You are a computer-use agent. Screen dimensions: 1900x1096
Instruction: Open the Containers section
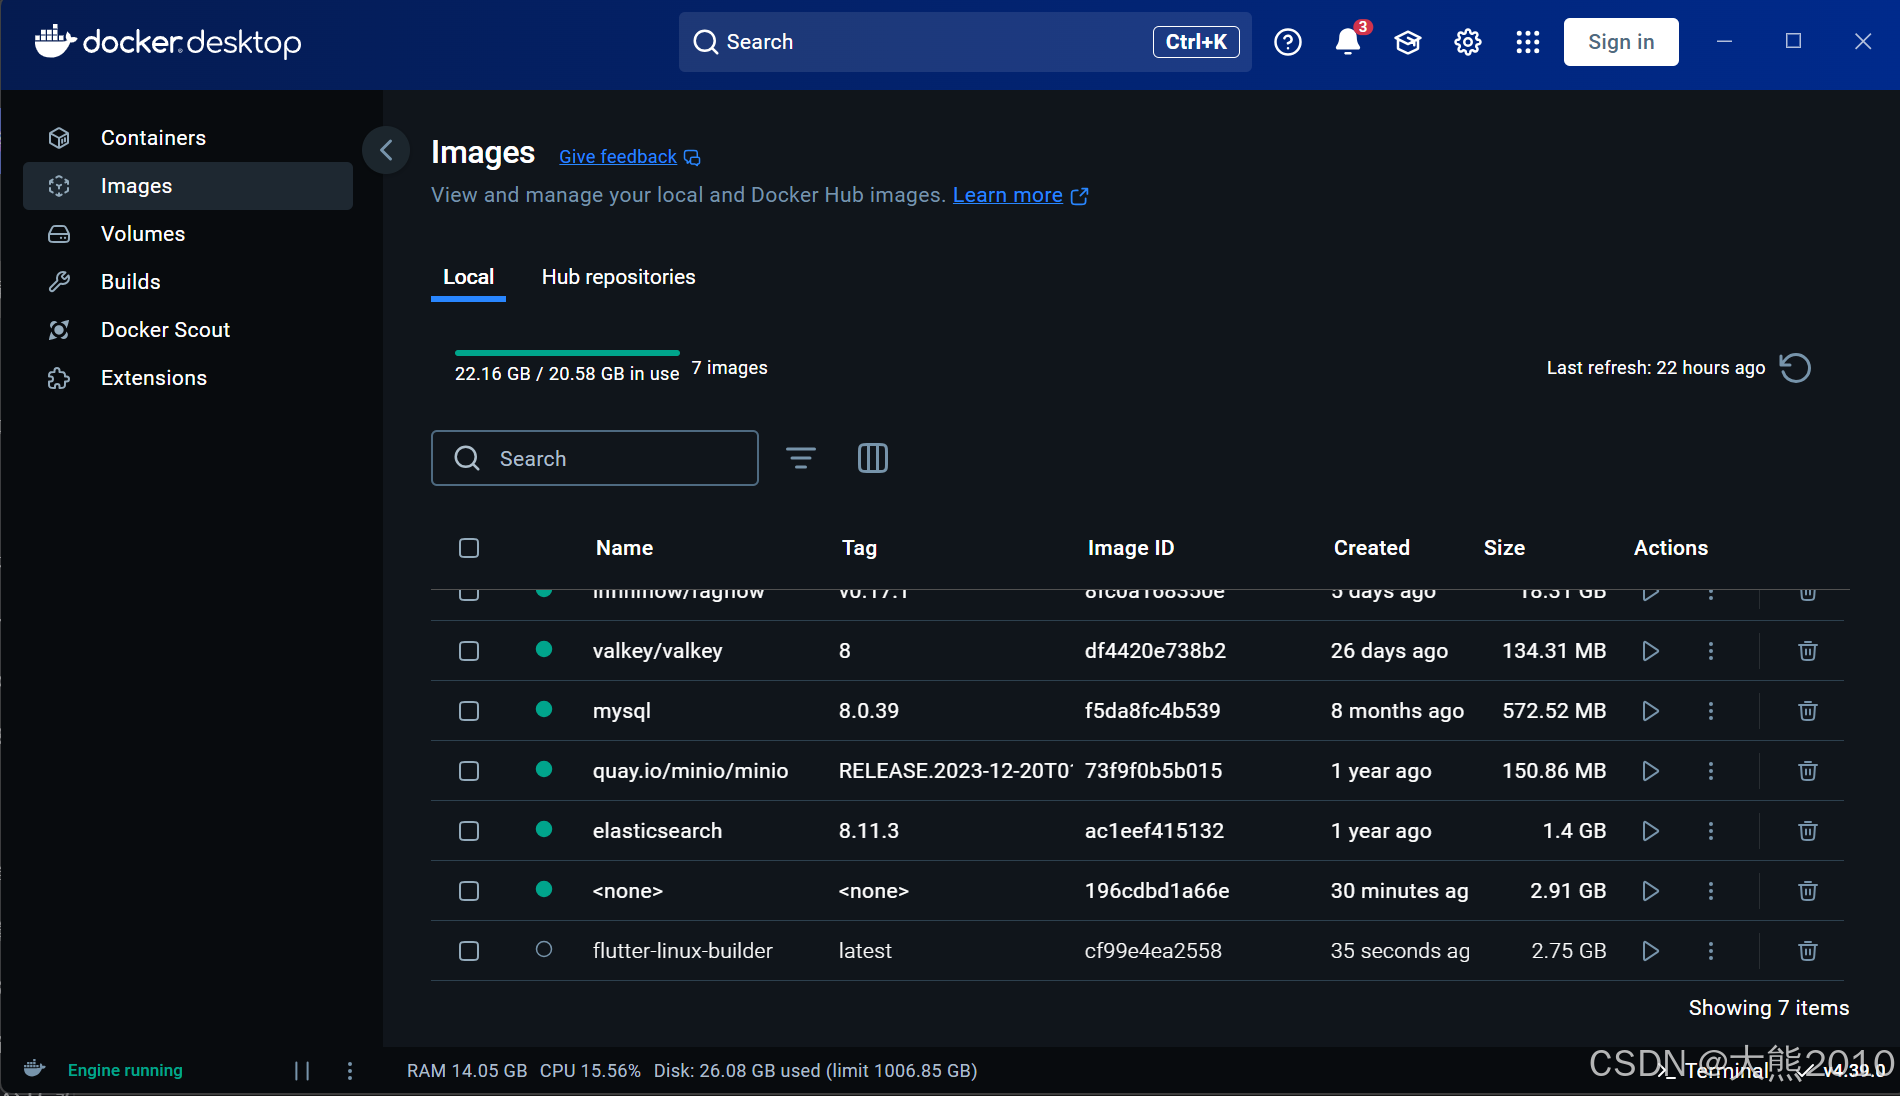153,137
